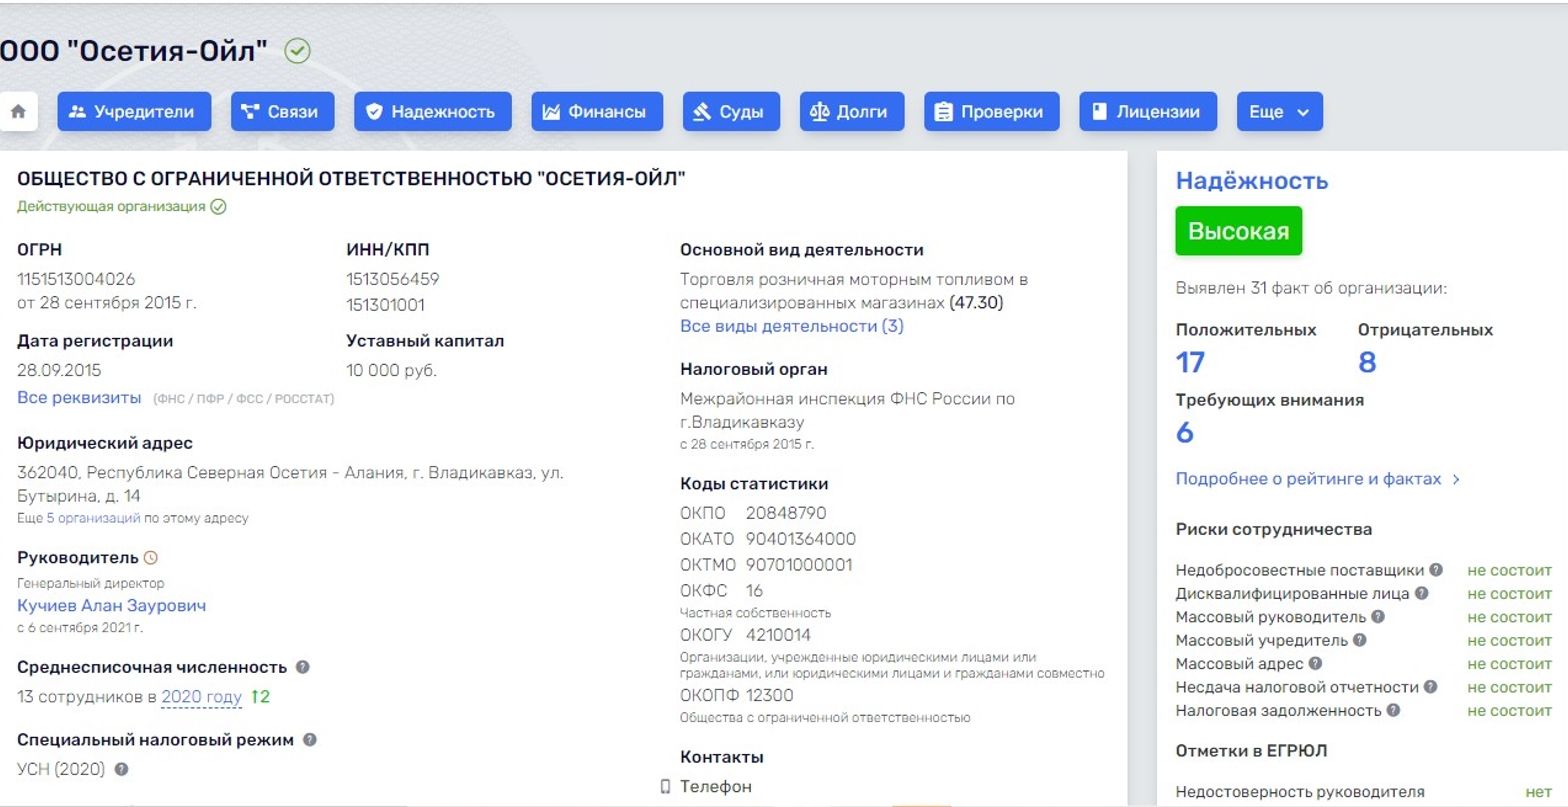Click the ОГРН number 1151513004026
The width and height of the screenshot is (1568, 807).
pyautogui.click(x=76, y=279)
